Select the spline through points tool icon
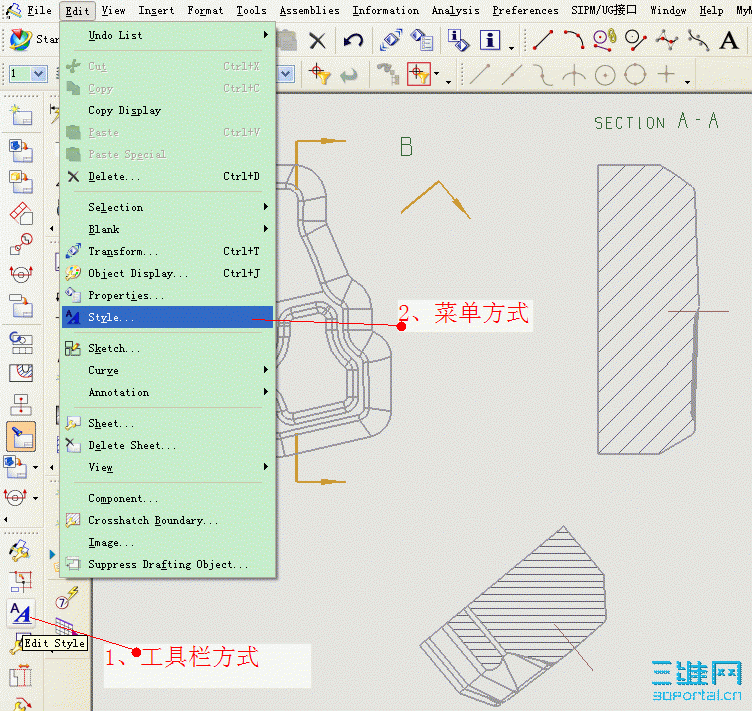This screenshot has width=752, height=711. coord(667,40)
